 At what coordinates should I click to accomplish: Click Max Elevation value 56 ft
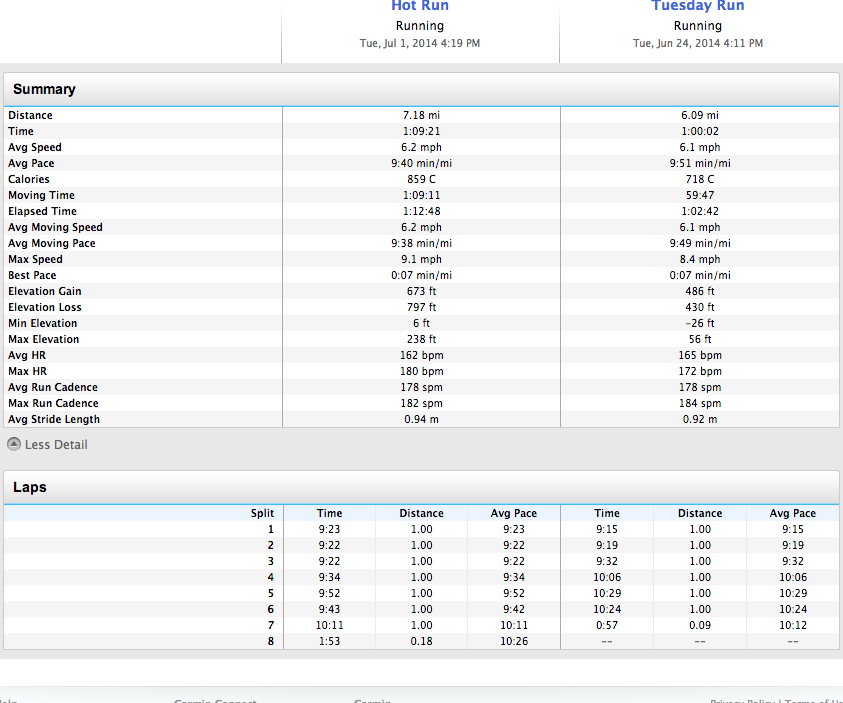coord(699,340)
